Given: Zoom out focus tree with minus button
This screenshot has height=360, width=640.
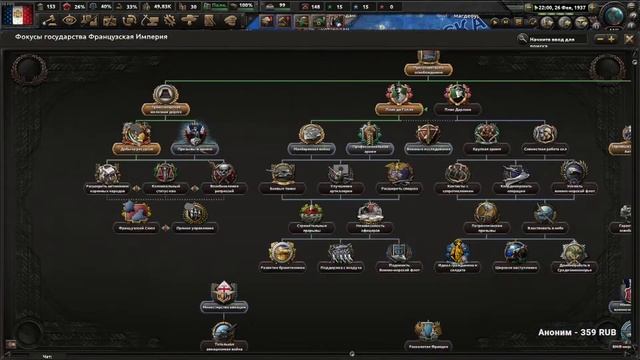Looking at the screenshot, I should pos(600,39).
